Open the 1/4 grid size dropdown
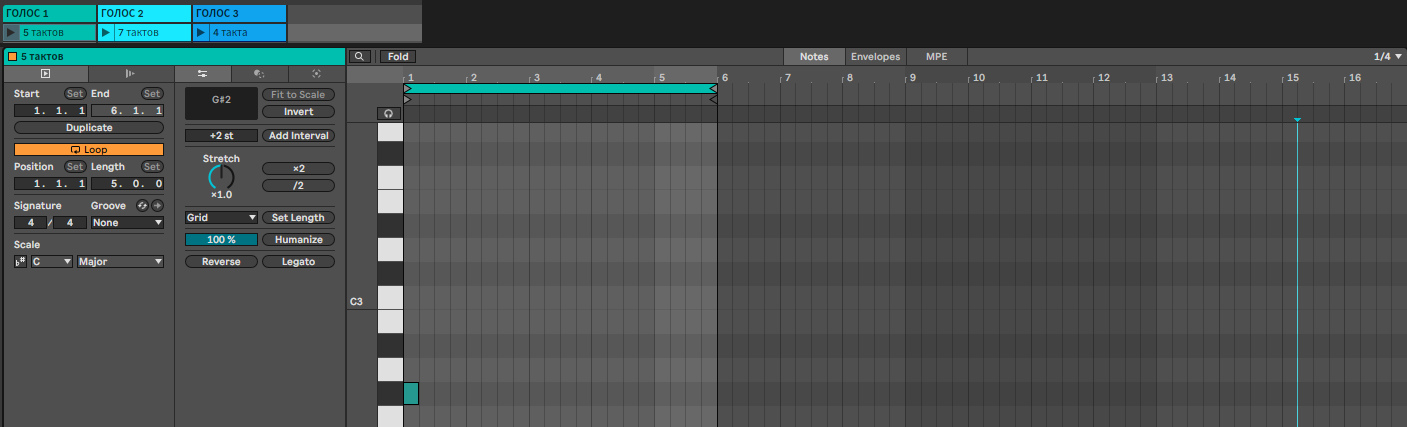Viewport: 1407px width, 427px height. click(x=1389, y=57)
